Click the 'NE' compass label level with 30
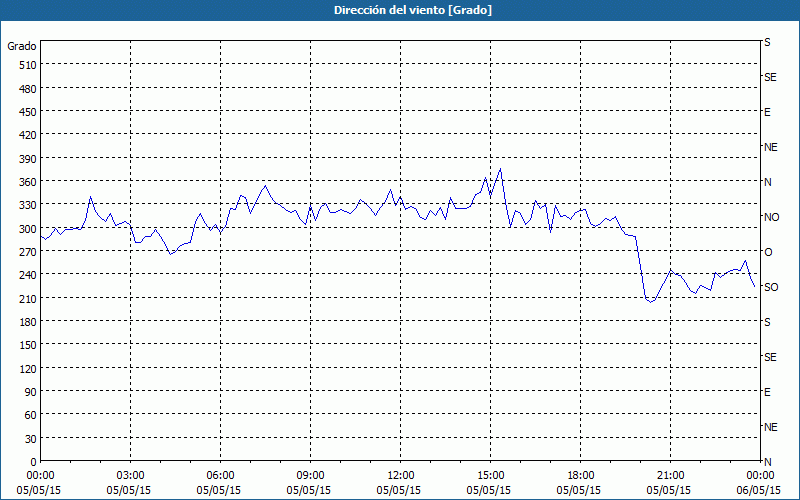Screen dimensions: 800x500 pyautogui.click(x=770, y=427)
